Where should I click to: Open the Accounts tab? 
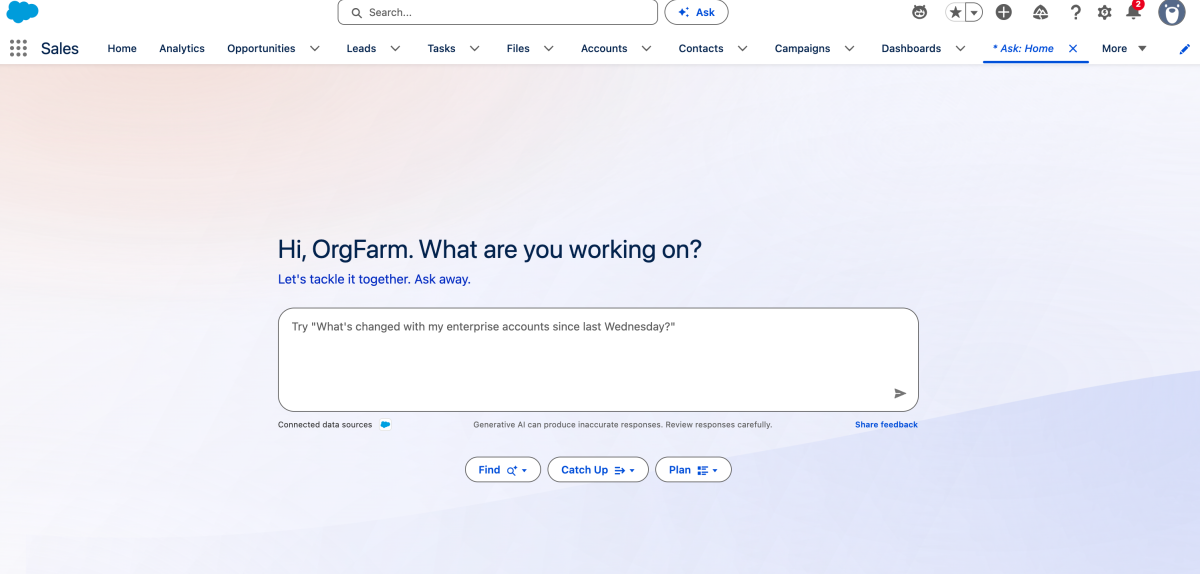(x=604, y=48)
